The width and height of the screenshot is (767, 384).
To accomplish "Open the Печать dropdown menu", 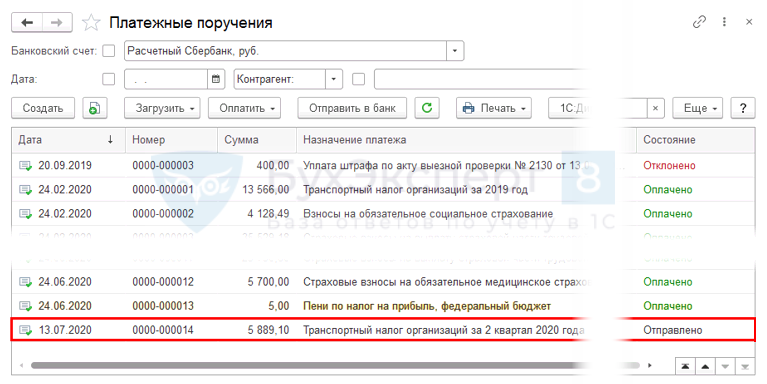I will (x=494, y=108).
